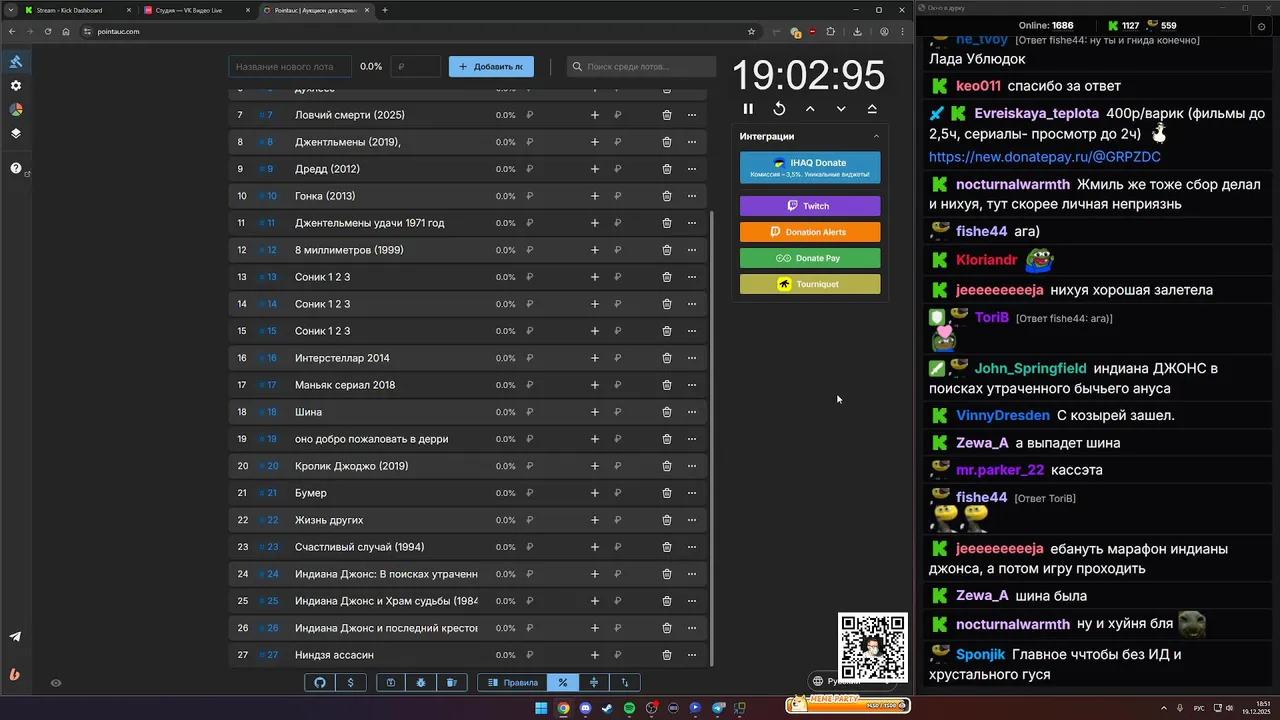This screenshot has height=720, width=1280.
Task: Decrease timer with the down chevron
Action: (841, 109)
